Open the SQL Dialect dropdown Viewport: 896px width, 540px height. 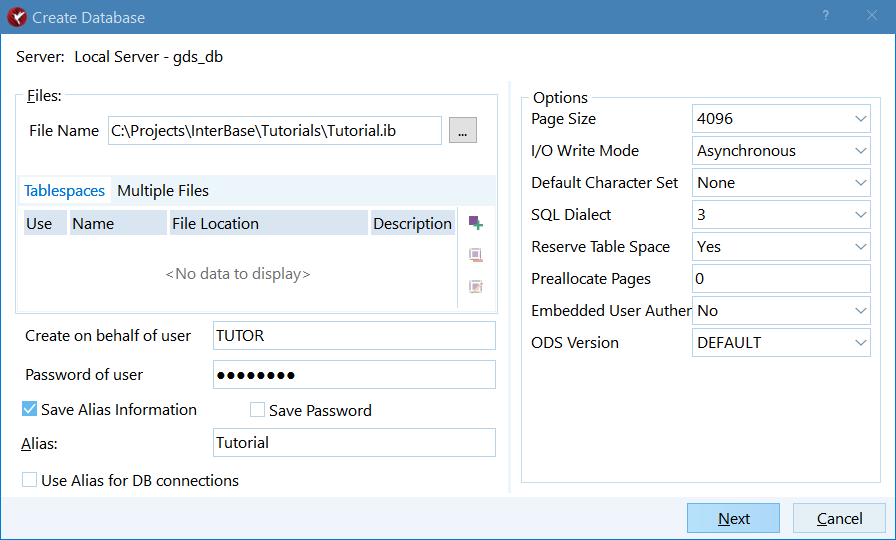[781, 215]
